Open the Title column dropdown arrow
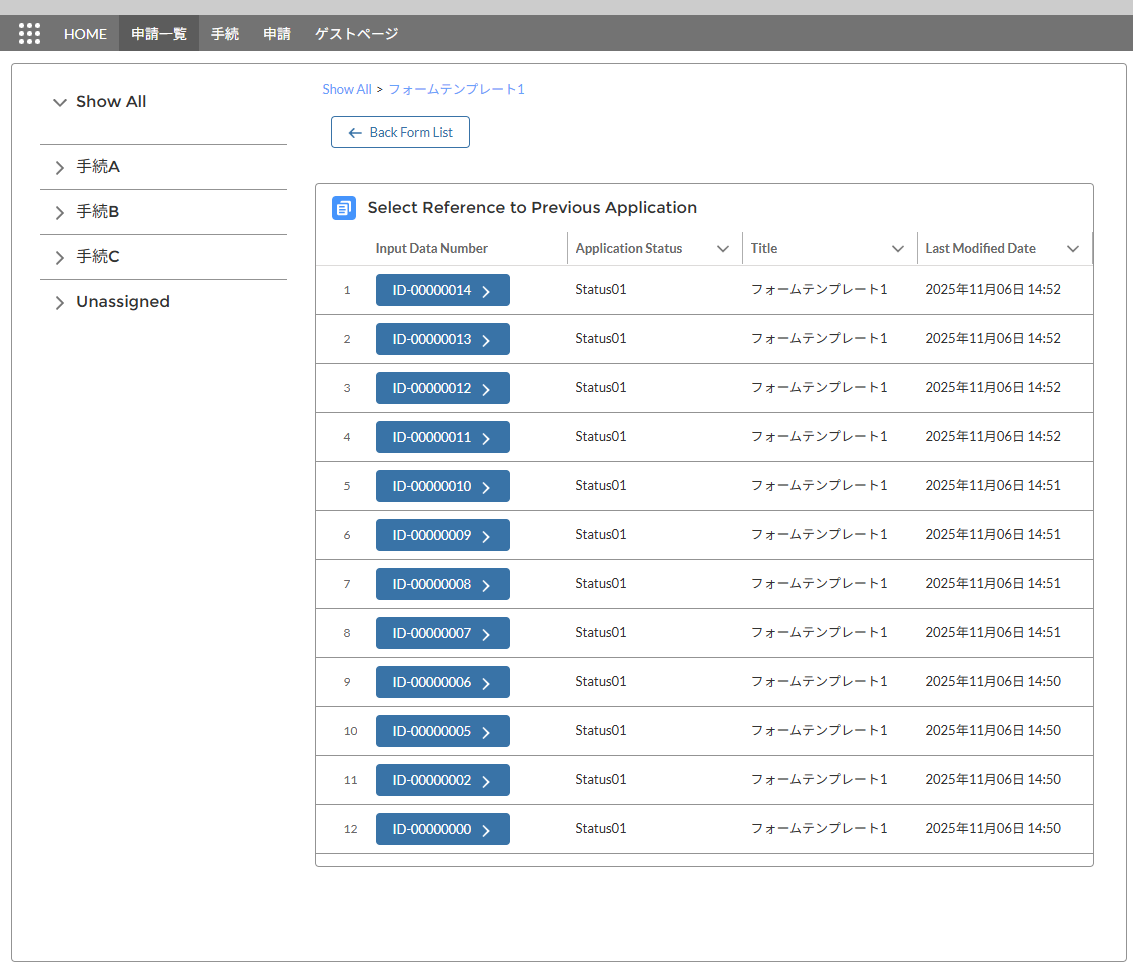 pyautogui.click(x=898, y=249)
